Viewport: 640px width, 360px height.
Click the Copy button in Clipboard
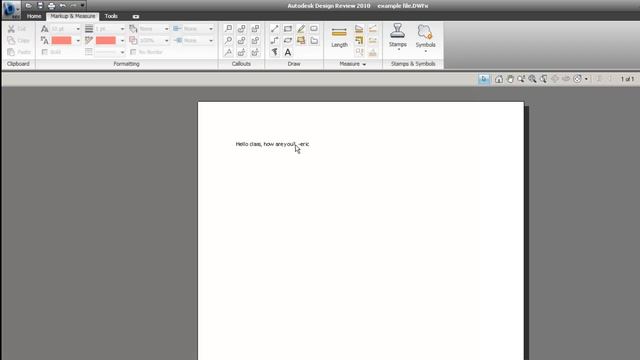click(18, 40)
